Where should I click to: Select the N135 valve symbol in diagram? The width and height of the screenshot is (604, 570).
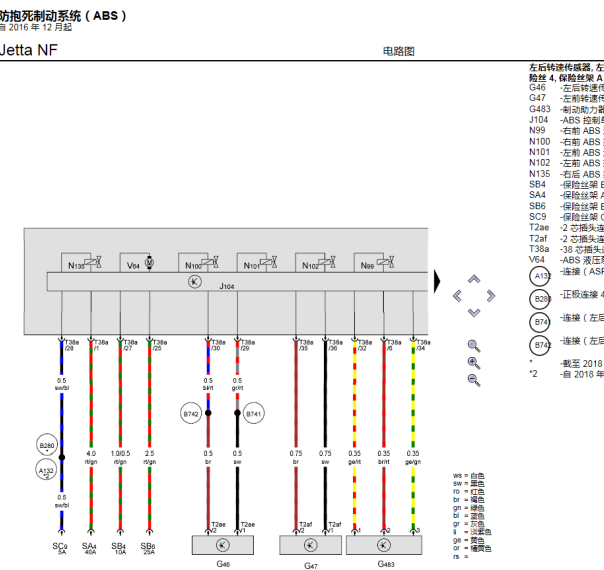pyautogui.click(x=93, y=262)
